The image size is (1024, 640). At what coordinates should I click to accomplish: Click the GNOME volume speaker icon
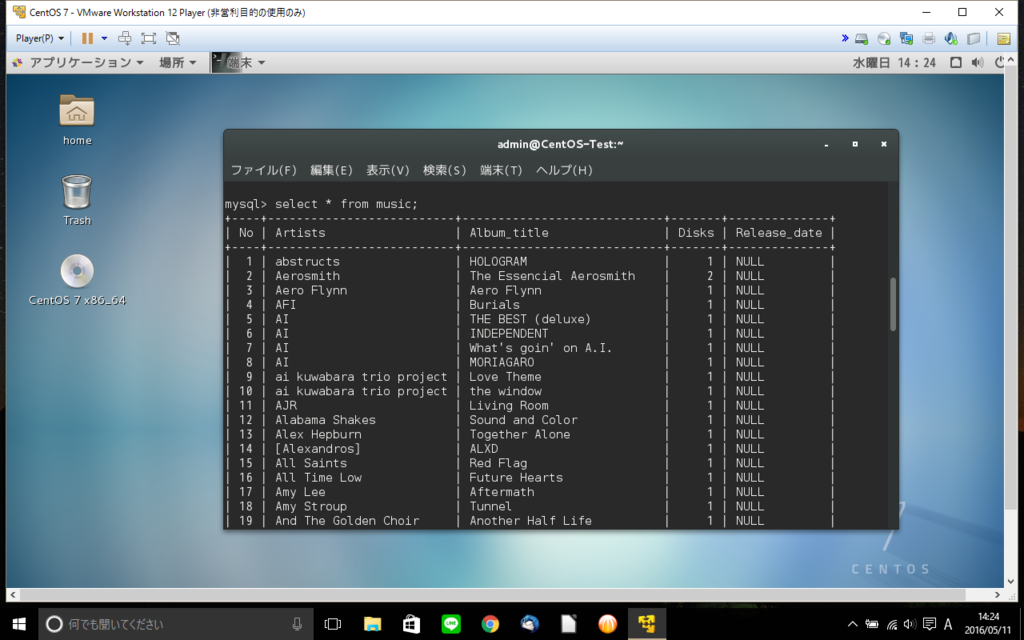coord(978,63)
